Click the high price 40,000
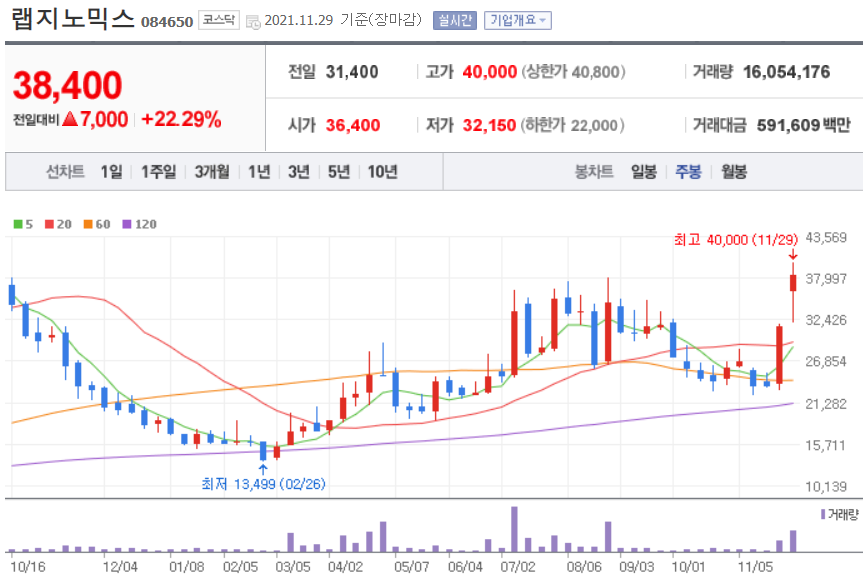This screenshot has width=863, height=577. click(x=490, y=72)
